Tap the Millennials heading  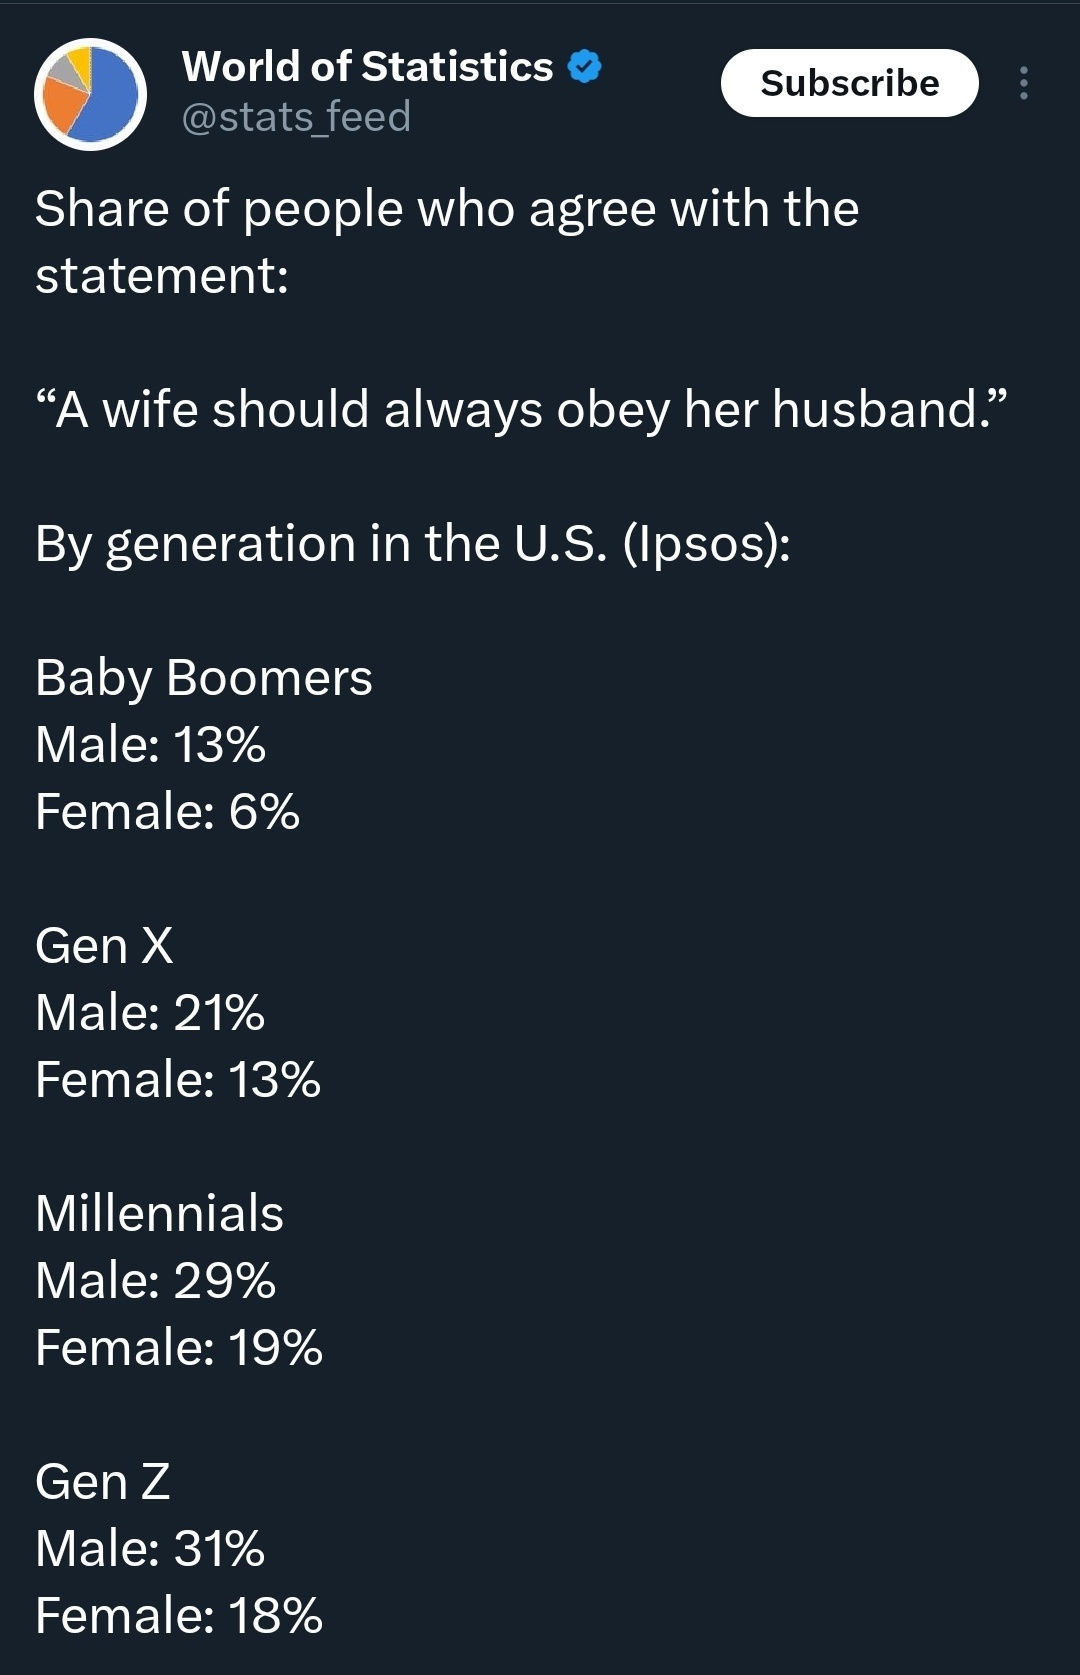159,1214
